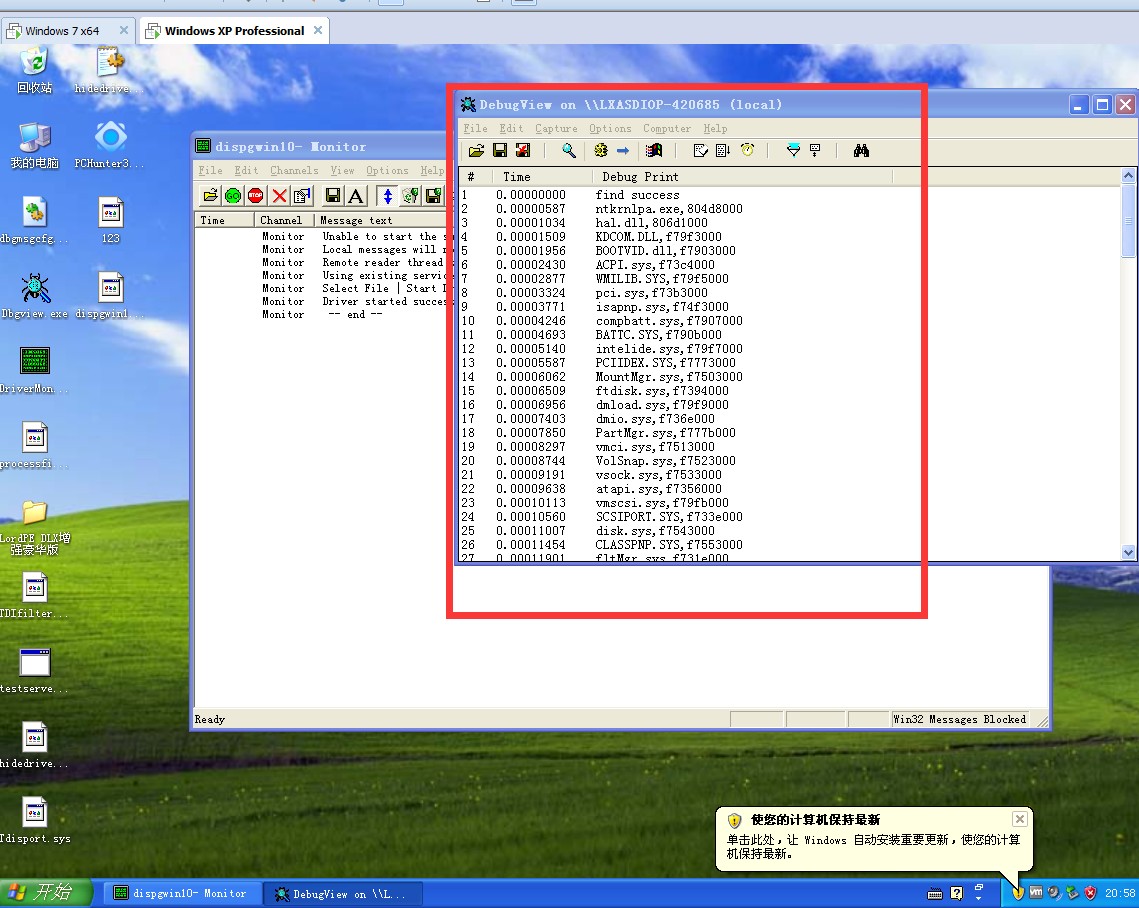Select the DriverMon desktop icon
The height and width of the screenshot is (908, 1139).
[x=34, y=370]
